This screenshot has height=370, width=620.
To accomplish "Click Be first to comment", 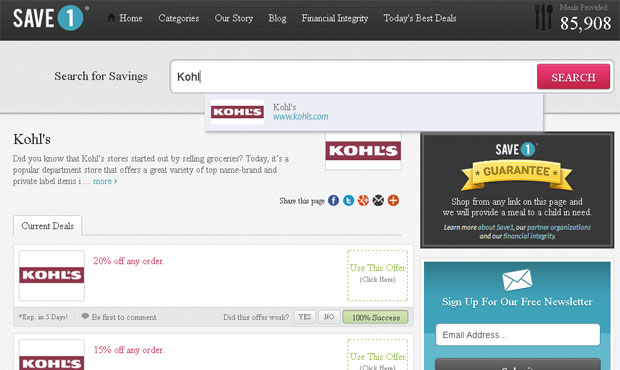I will click(x=124, y=317).
